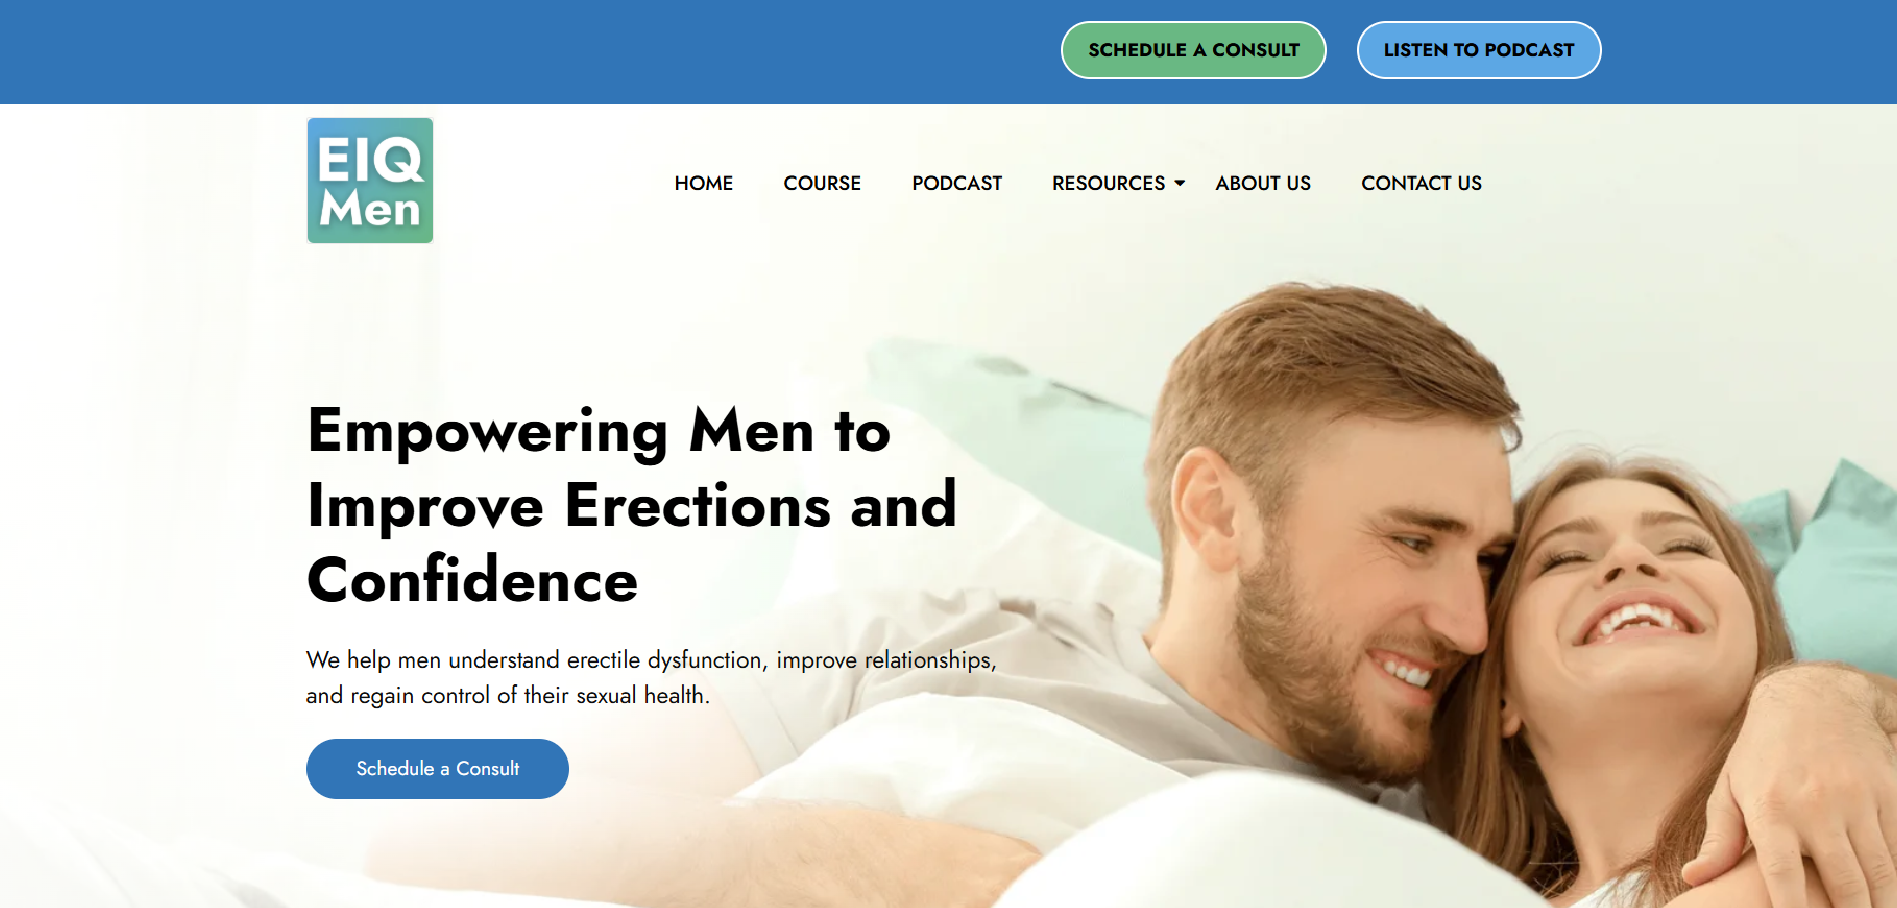The height and width of the screenshot is (908, 1897).
Task: Click the word Confidence in the headline
Action: coord(472,580)
